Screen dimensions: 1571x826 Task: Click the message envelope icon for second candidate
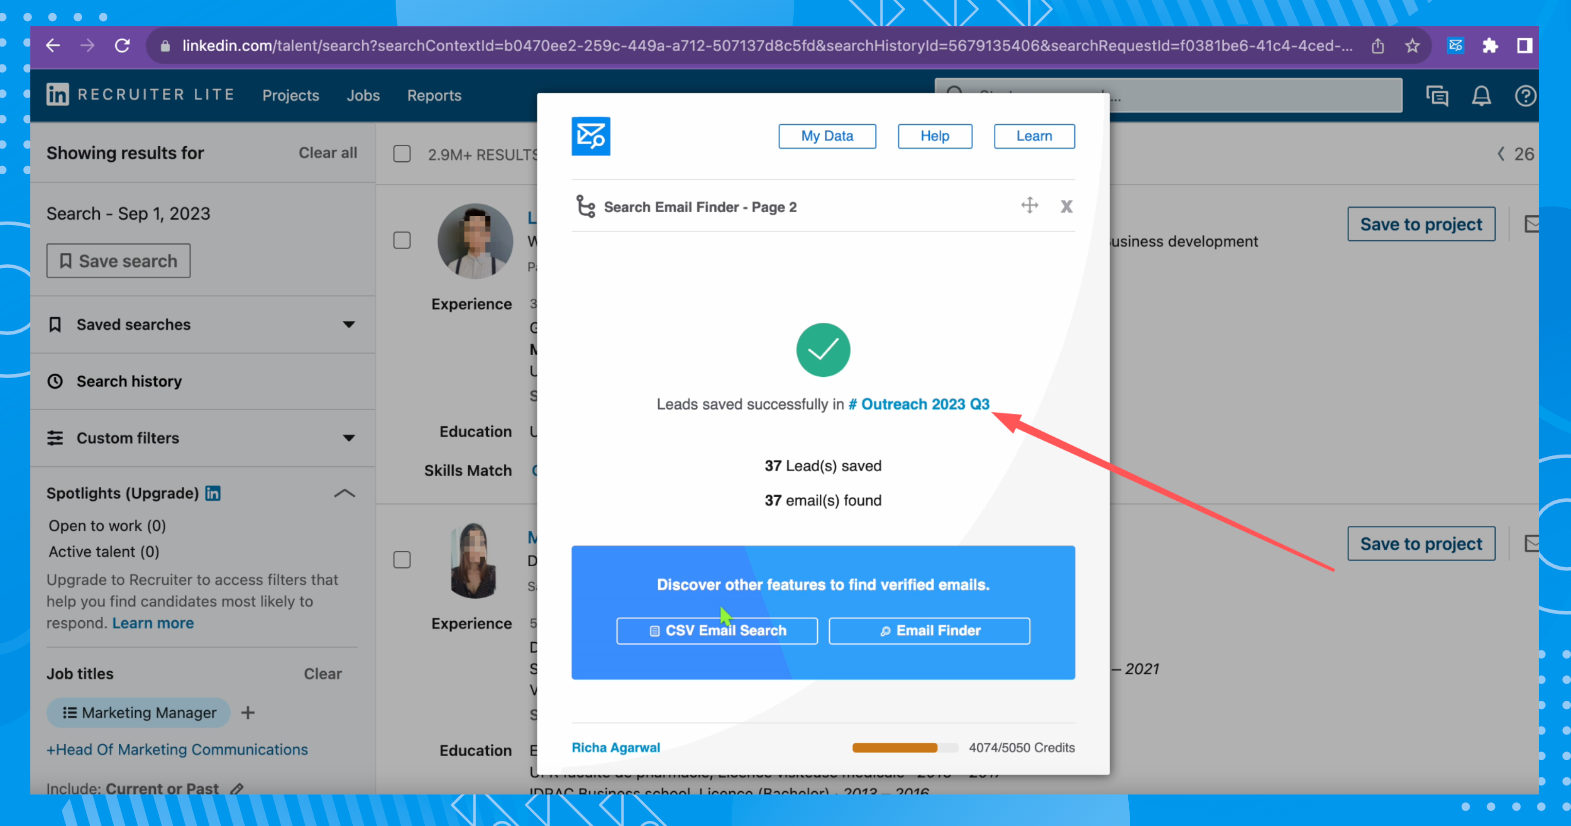[1531, 544]
